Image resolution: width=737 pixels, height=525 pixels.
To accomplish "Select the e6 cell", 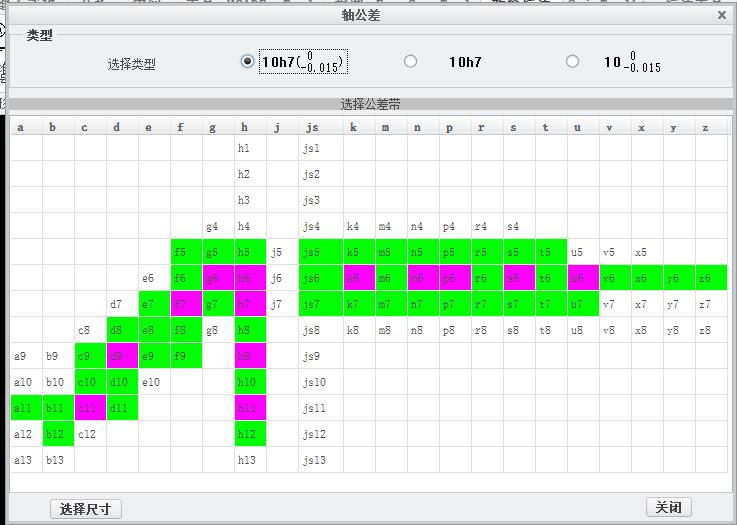I will [x=154, y=278].
